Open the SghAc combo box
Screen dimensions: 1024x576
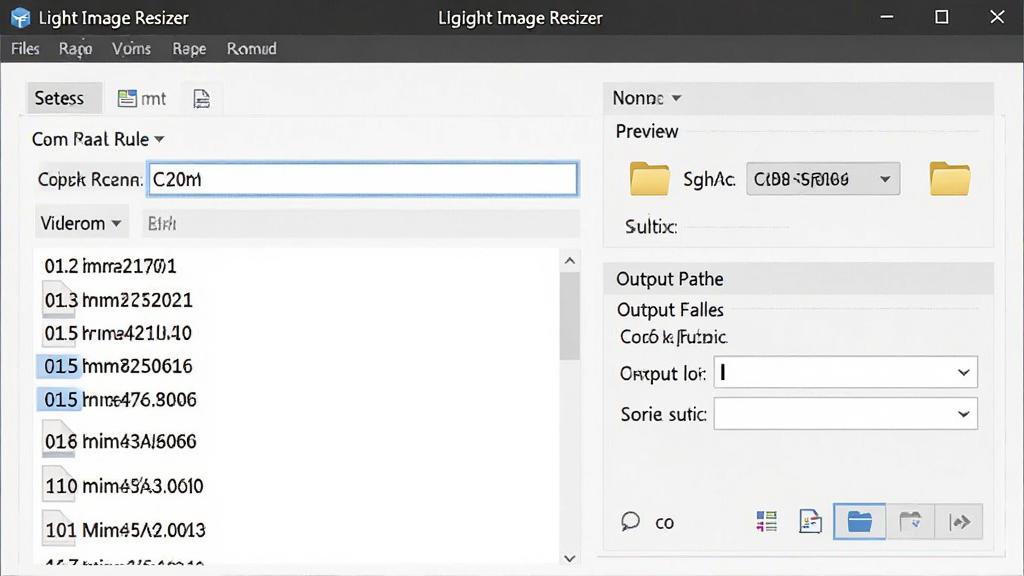pos(823,179)
